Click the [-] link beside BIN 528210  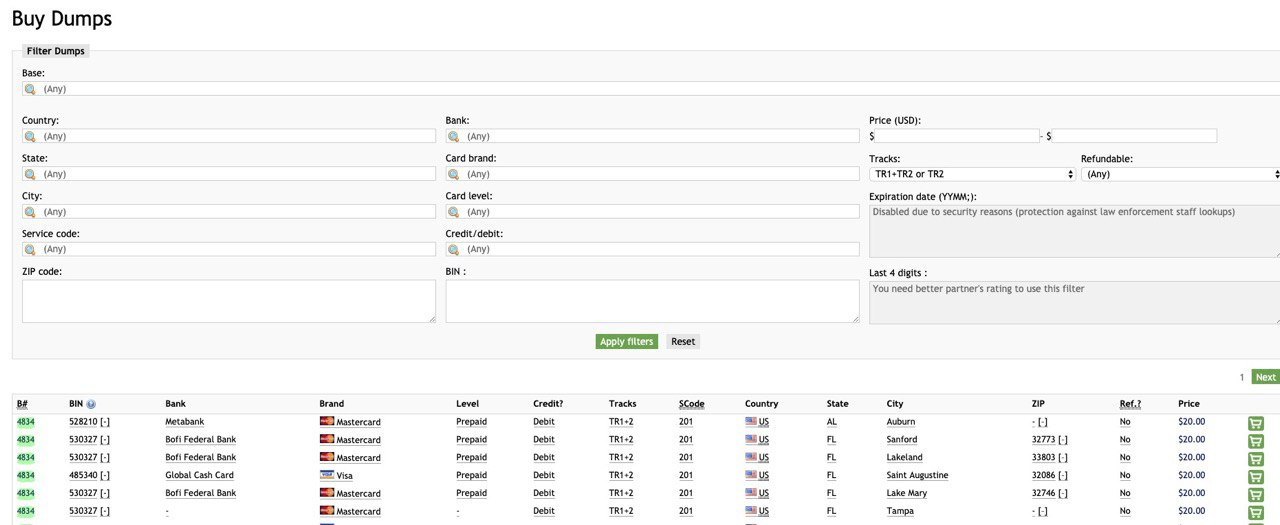click(105, 422)
